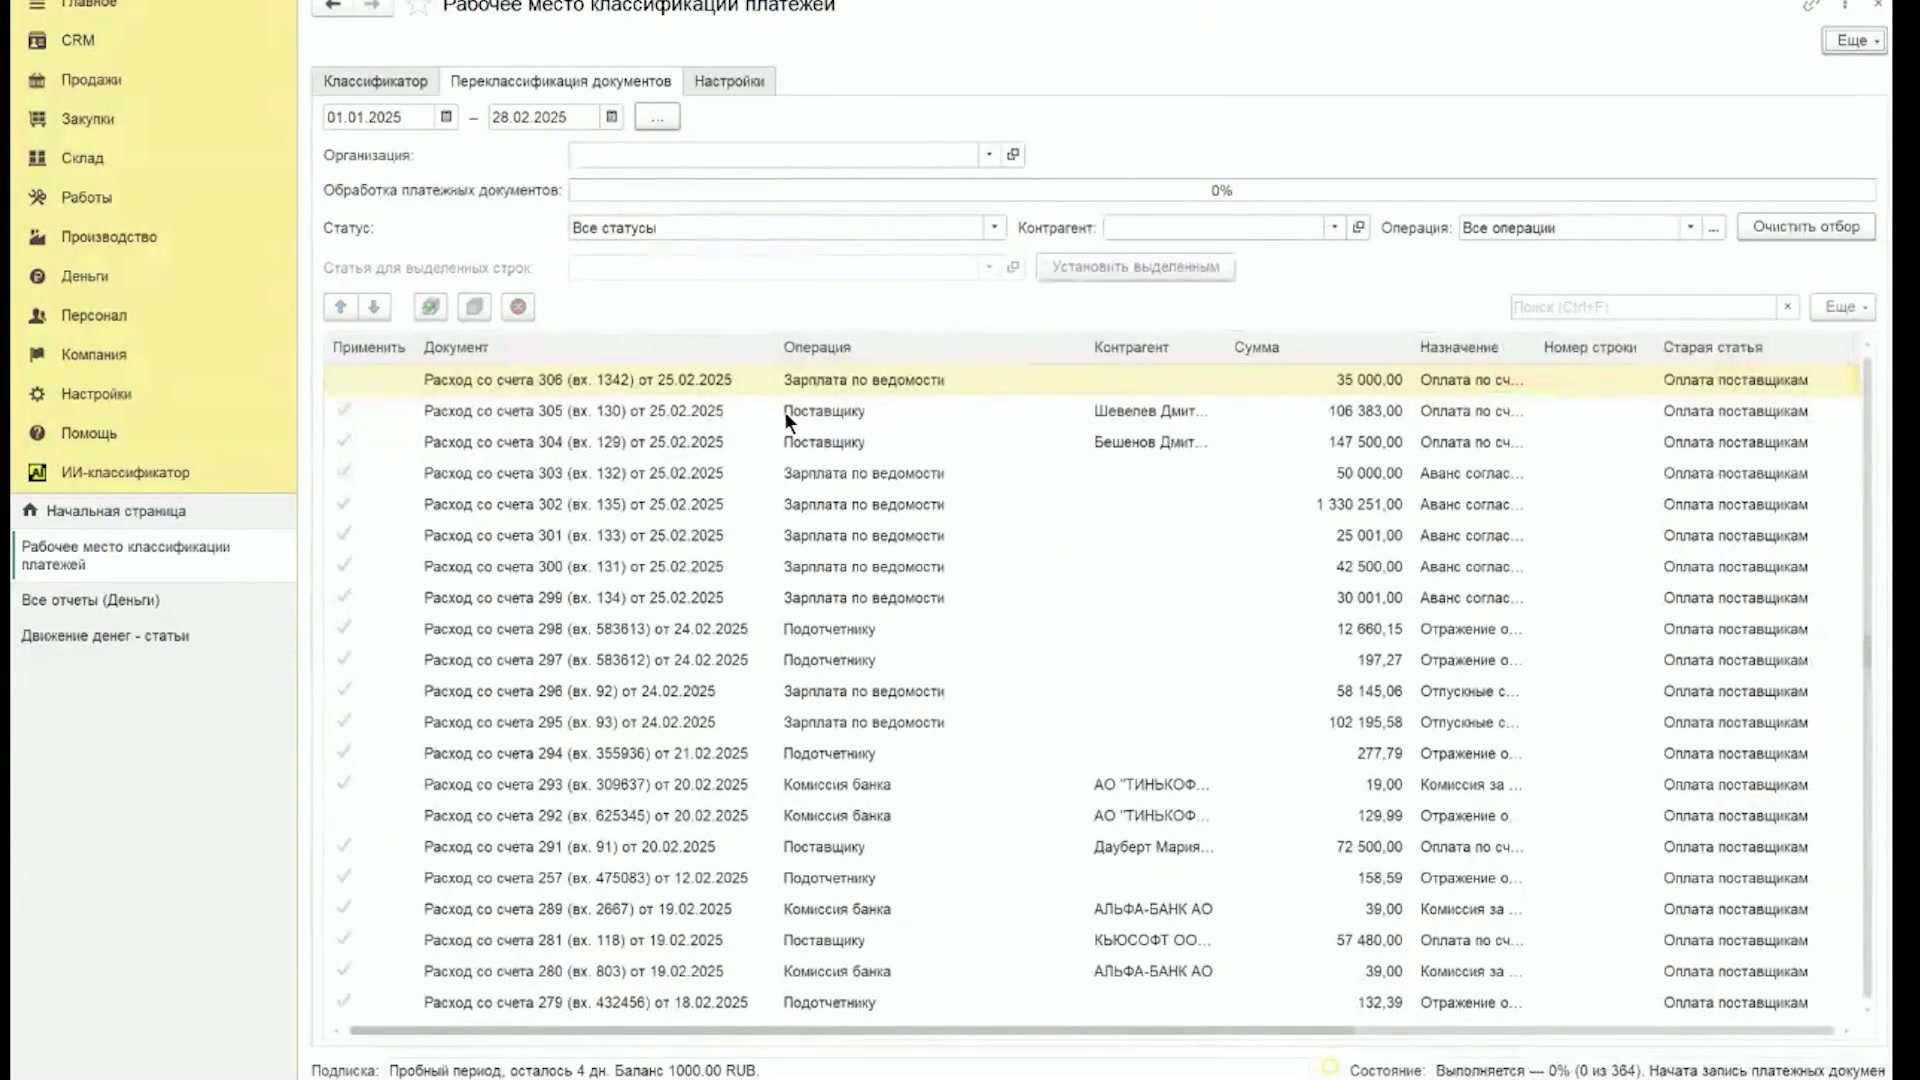The height and width of the screenshot is (1080, 1920).
Task: Open Движение денег - статьи link
Action: coord(105,636)
